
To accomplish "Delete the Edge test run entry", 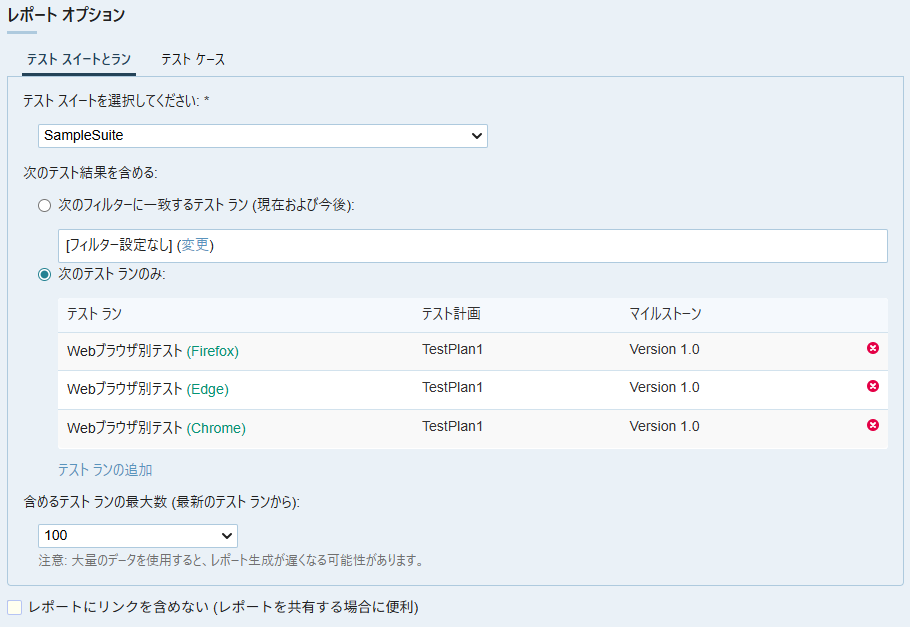I will [x=872, y=386].
